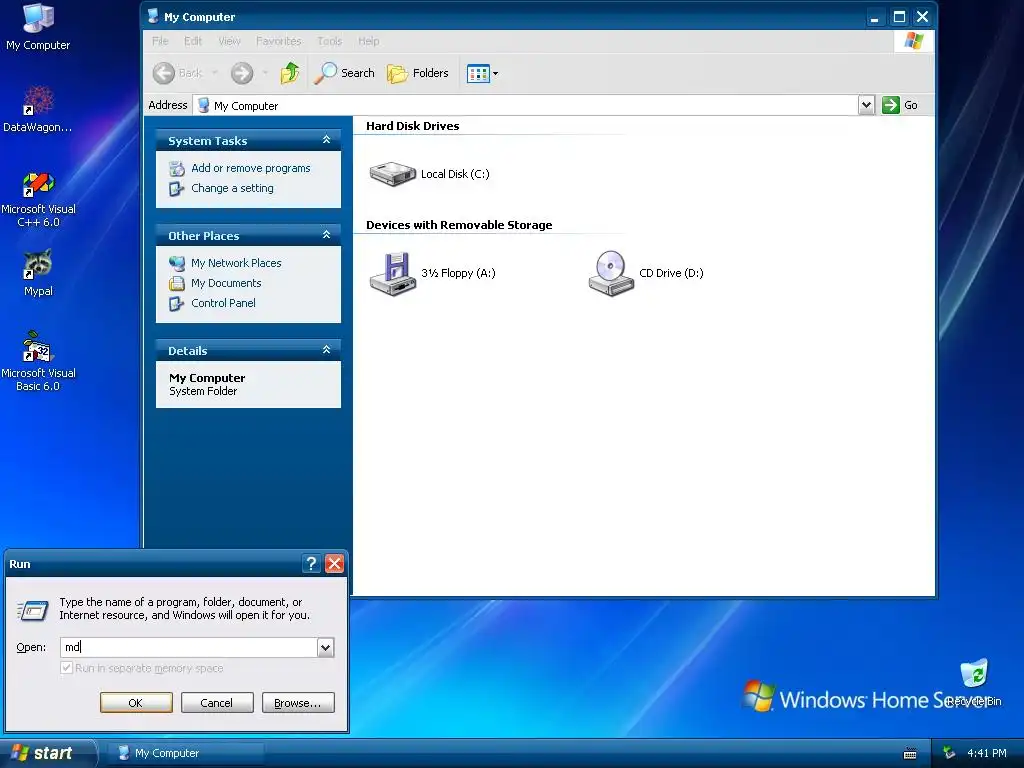Open the My Documents link
The height and width of the screenshot is (768, 1024).
click(226, 283)
